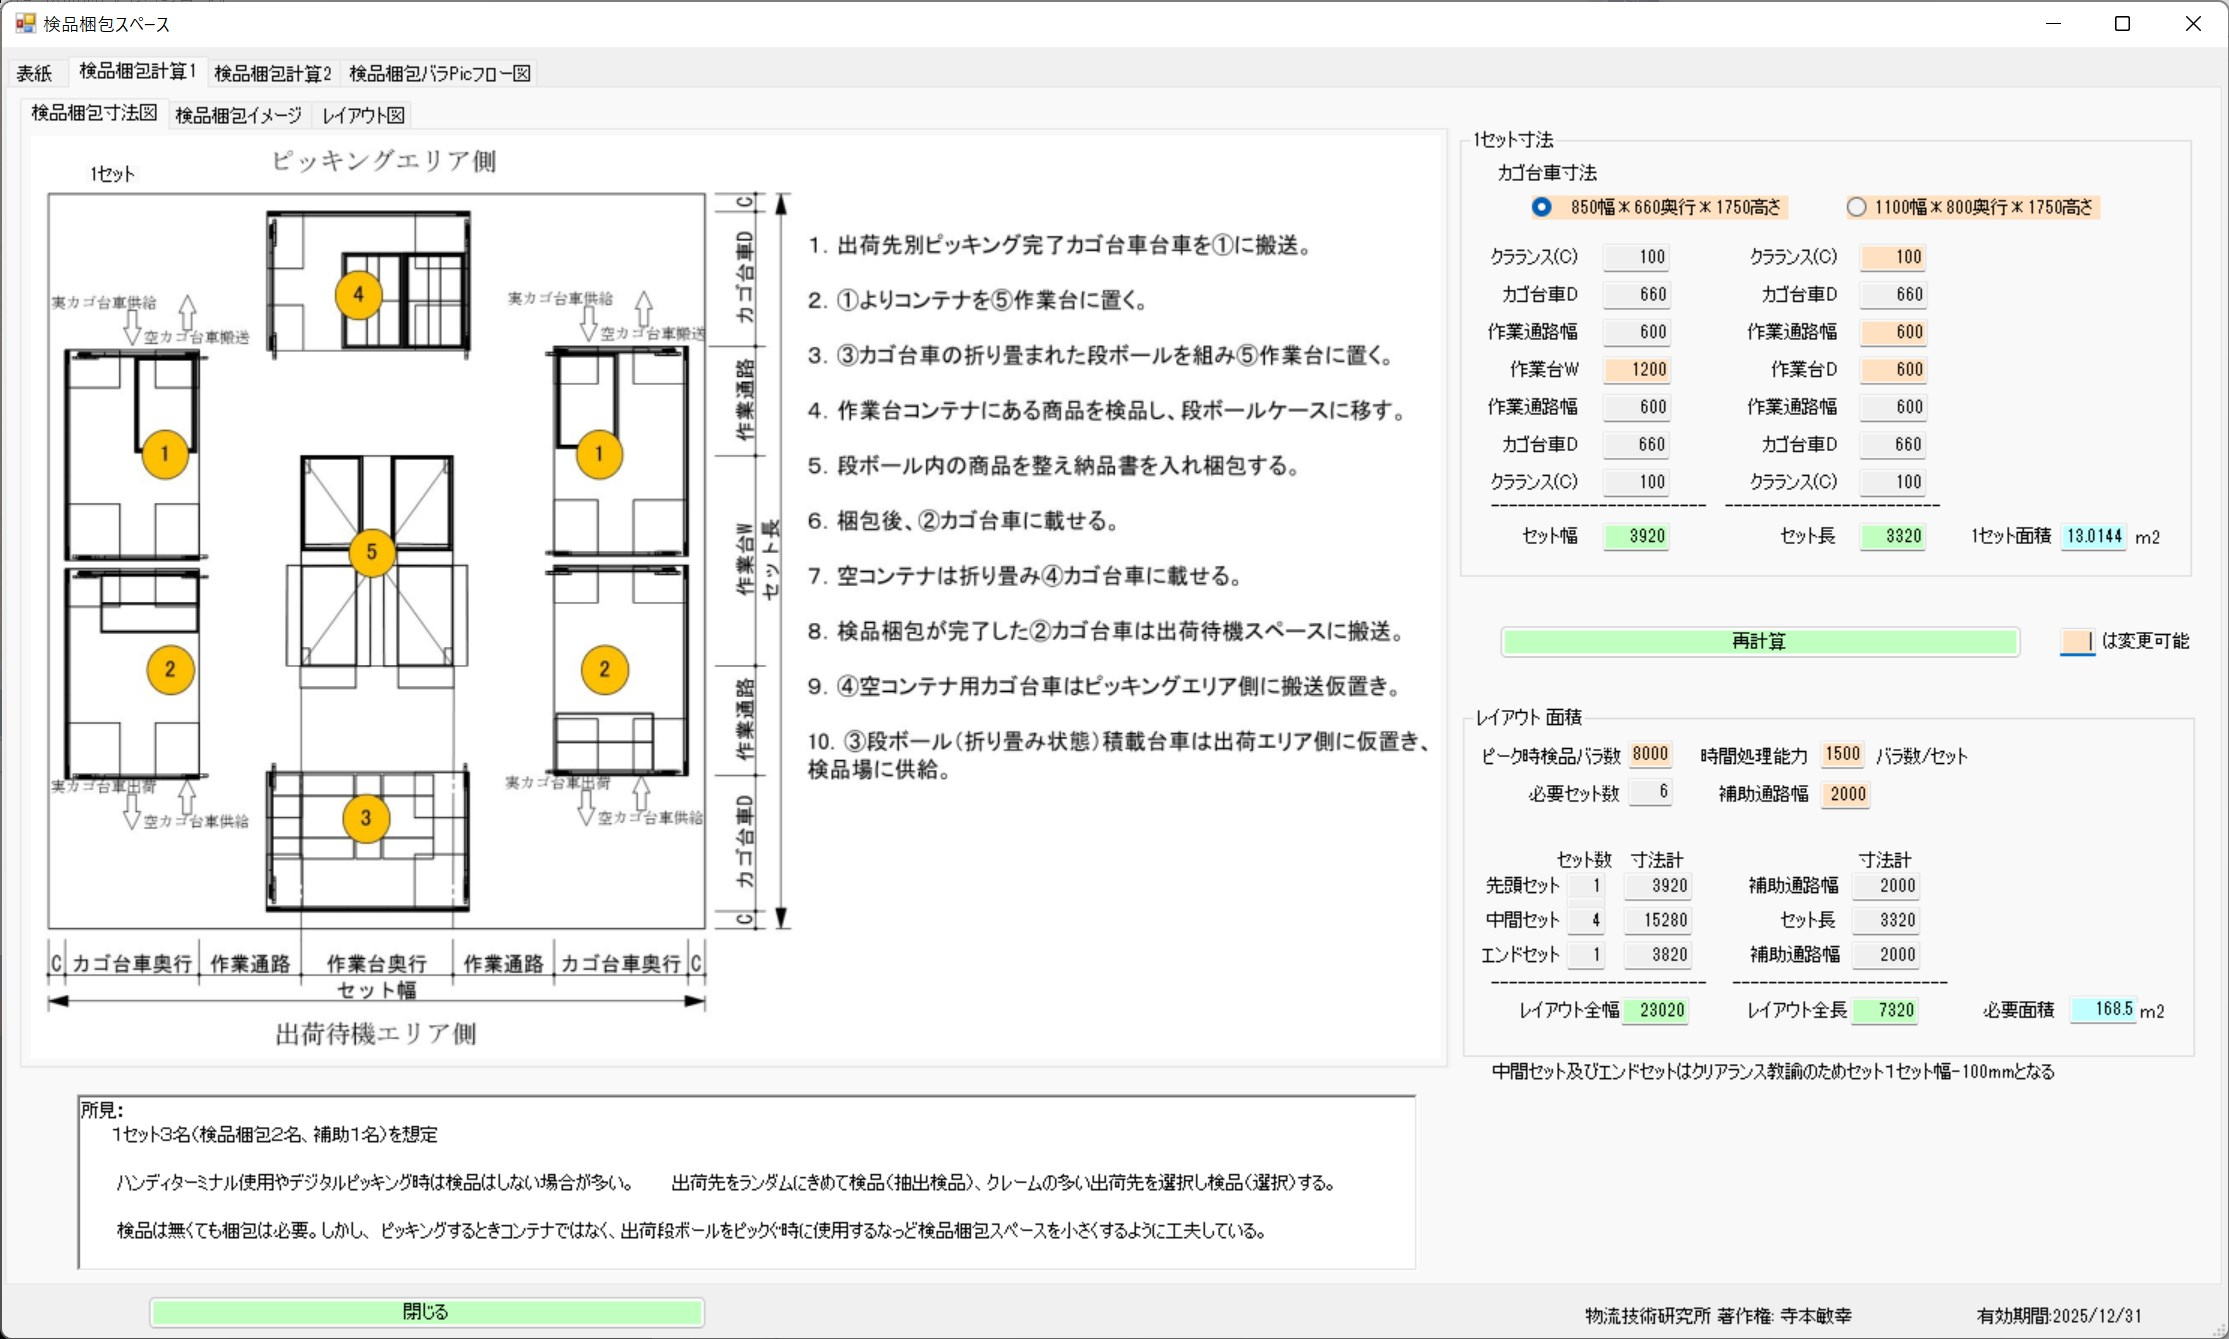Image resolution: width=2229 pixels, height=1339 pixels.
Task: Click the 作業台W 1200 input field
Action: click(1636, 369)
